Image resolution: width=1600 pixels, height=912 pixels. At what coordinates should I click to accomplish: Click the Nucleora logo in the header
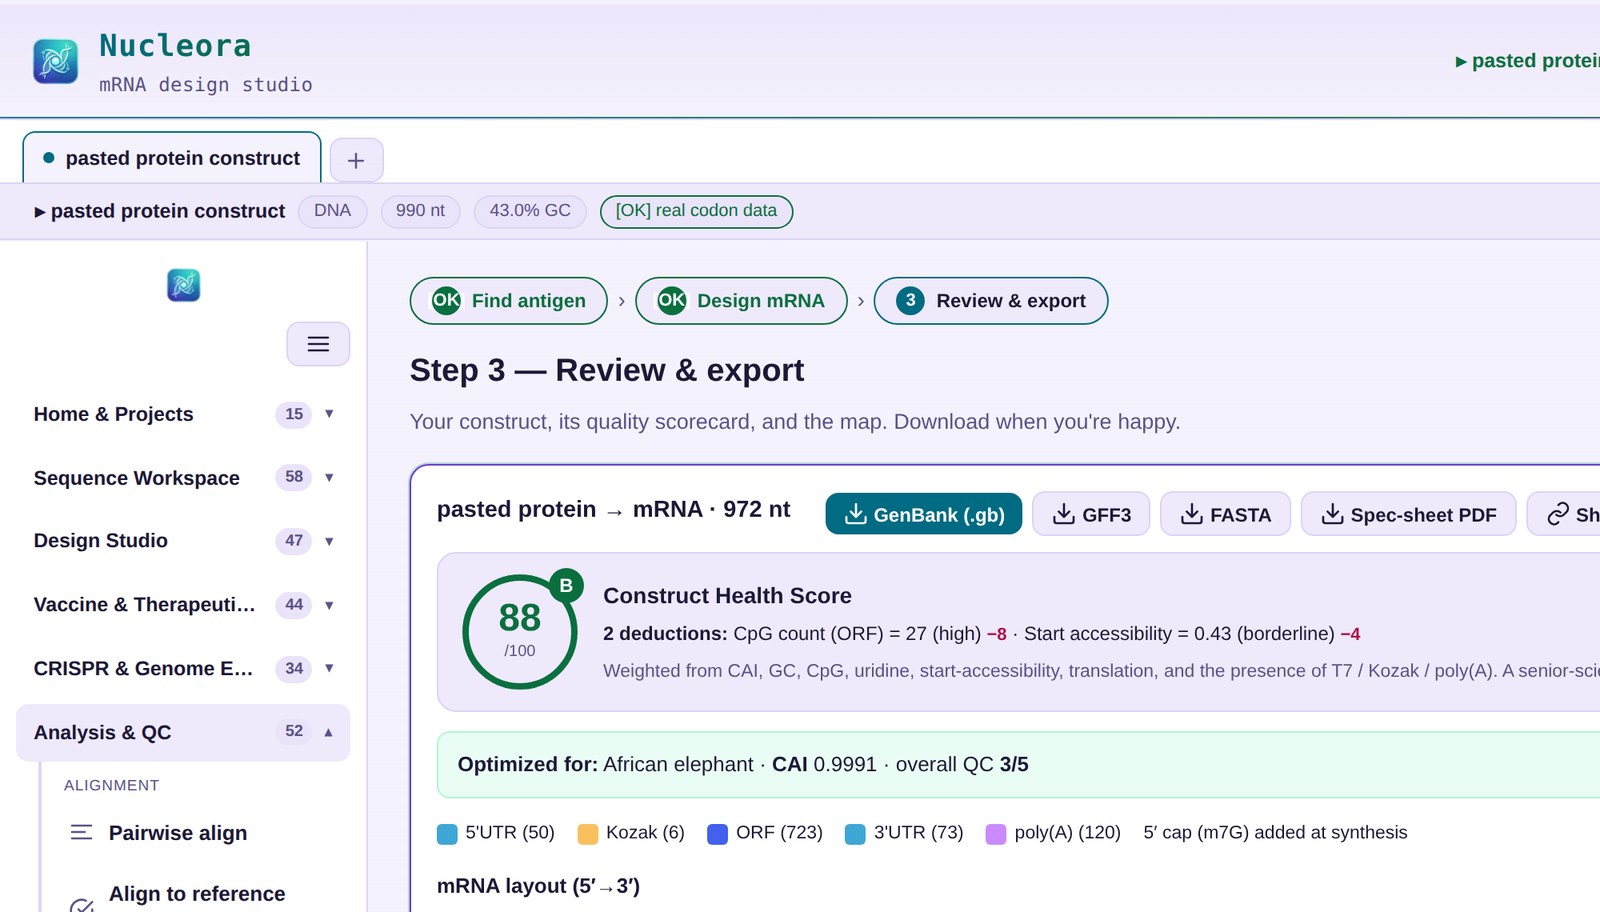pyautogui.click(x=55, y=61)
